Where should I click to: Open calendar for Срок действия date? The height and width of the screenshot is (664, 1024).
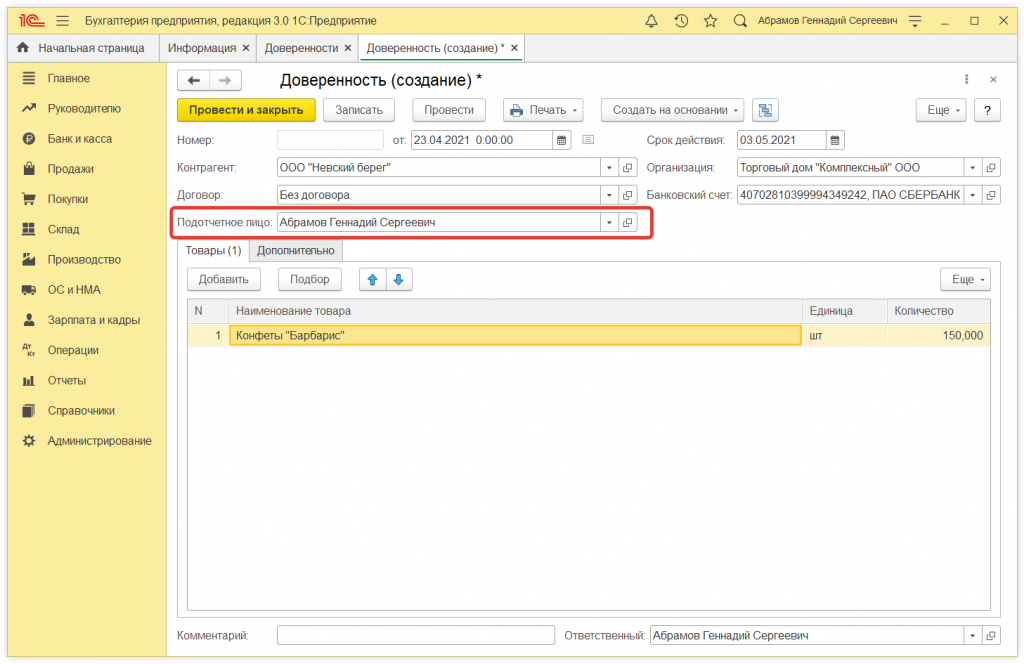[836, 140]
